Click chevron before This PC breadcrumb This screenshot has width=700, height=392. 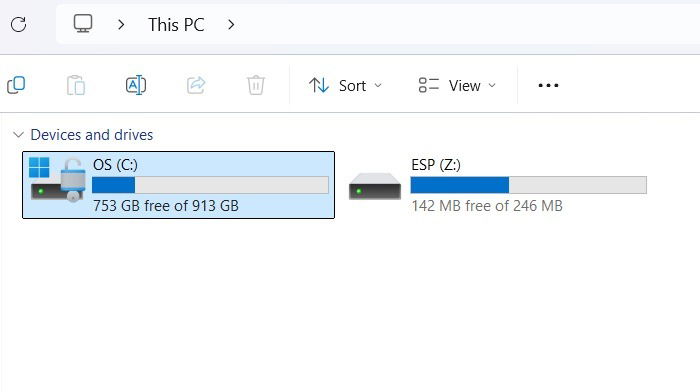pyautogui.click(x=121, y=25)
